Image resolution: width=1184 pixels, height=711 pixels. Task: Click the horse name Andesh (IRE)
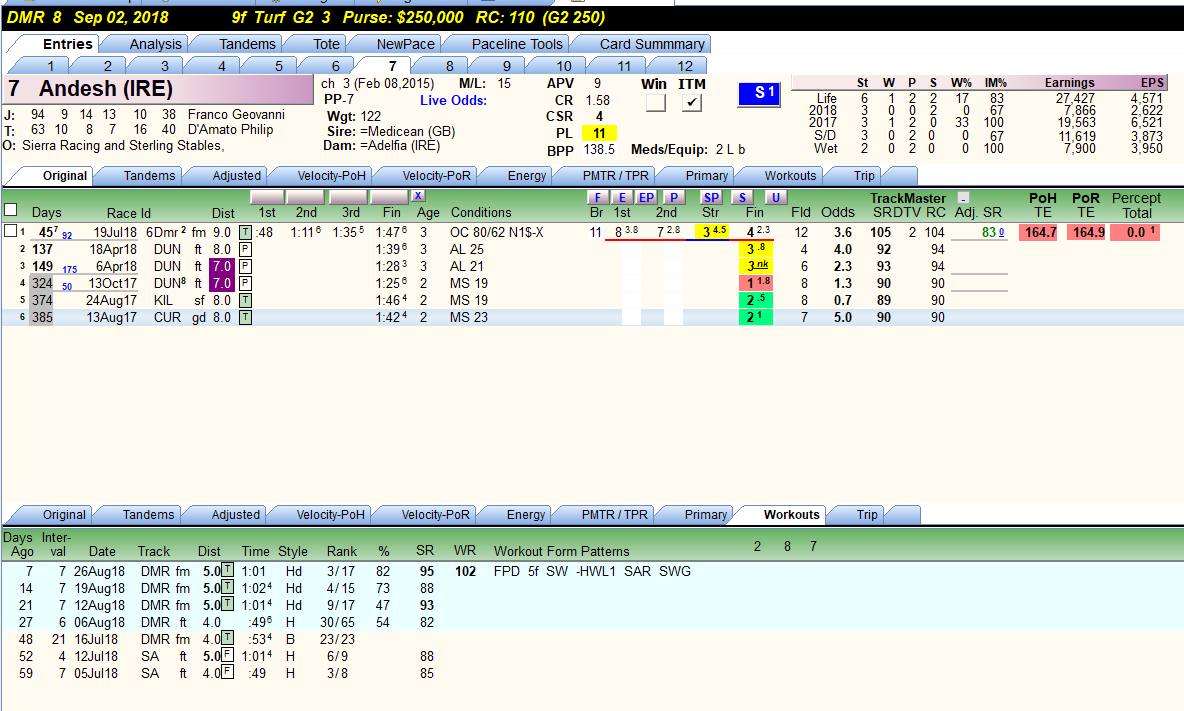tap(106, 89)
